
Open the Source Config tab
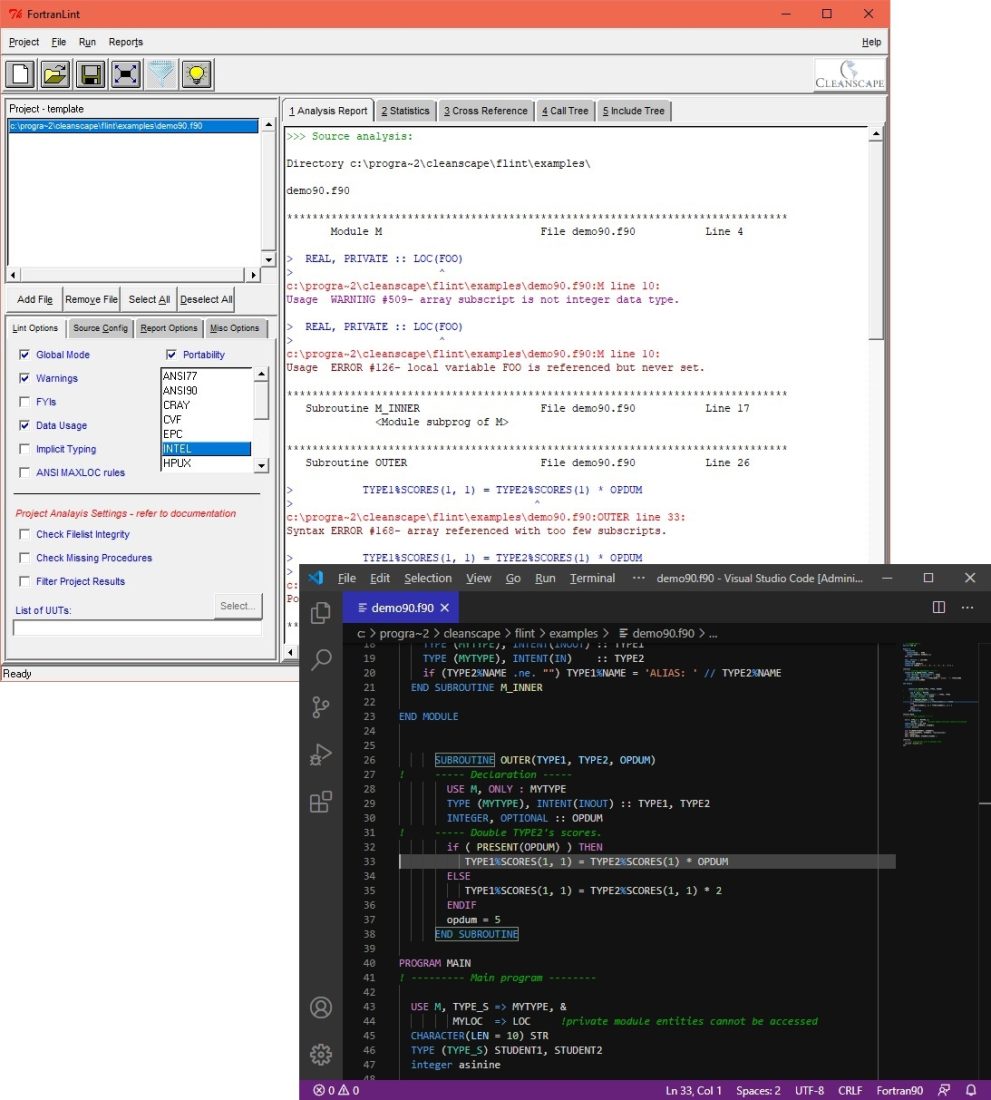tap(100, 328)
